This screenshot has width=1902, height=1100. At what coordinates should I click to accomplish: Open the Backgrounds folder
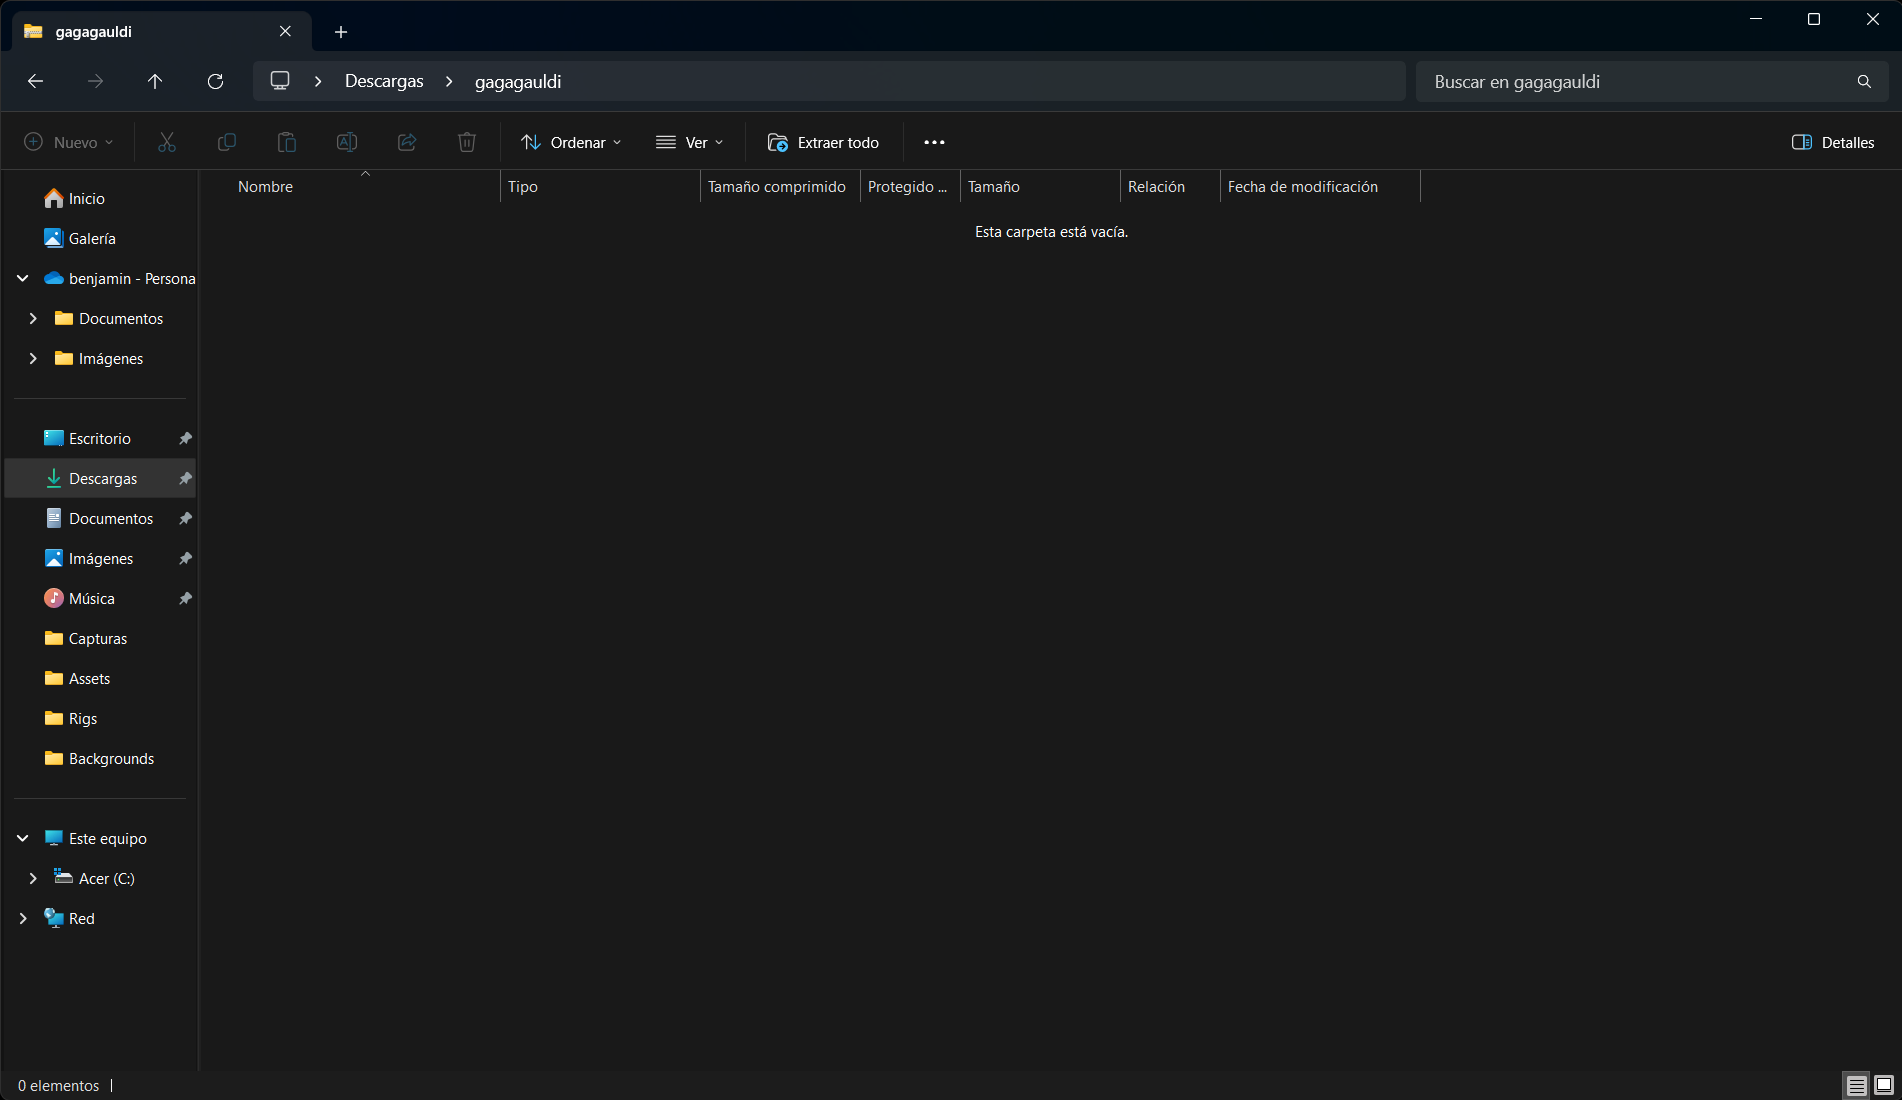100,758
